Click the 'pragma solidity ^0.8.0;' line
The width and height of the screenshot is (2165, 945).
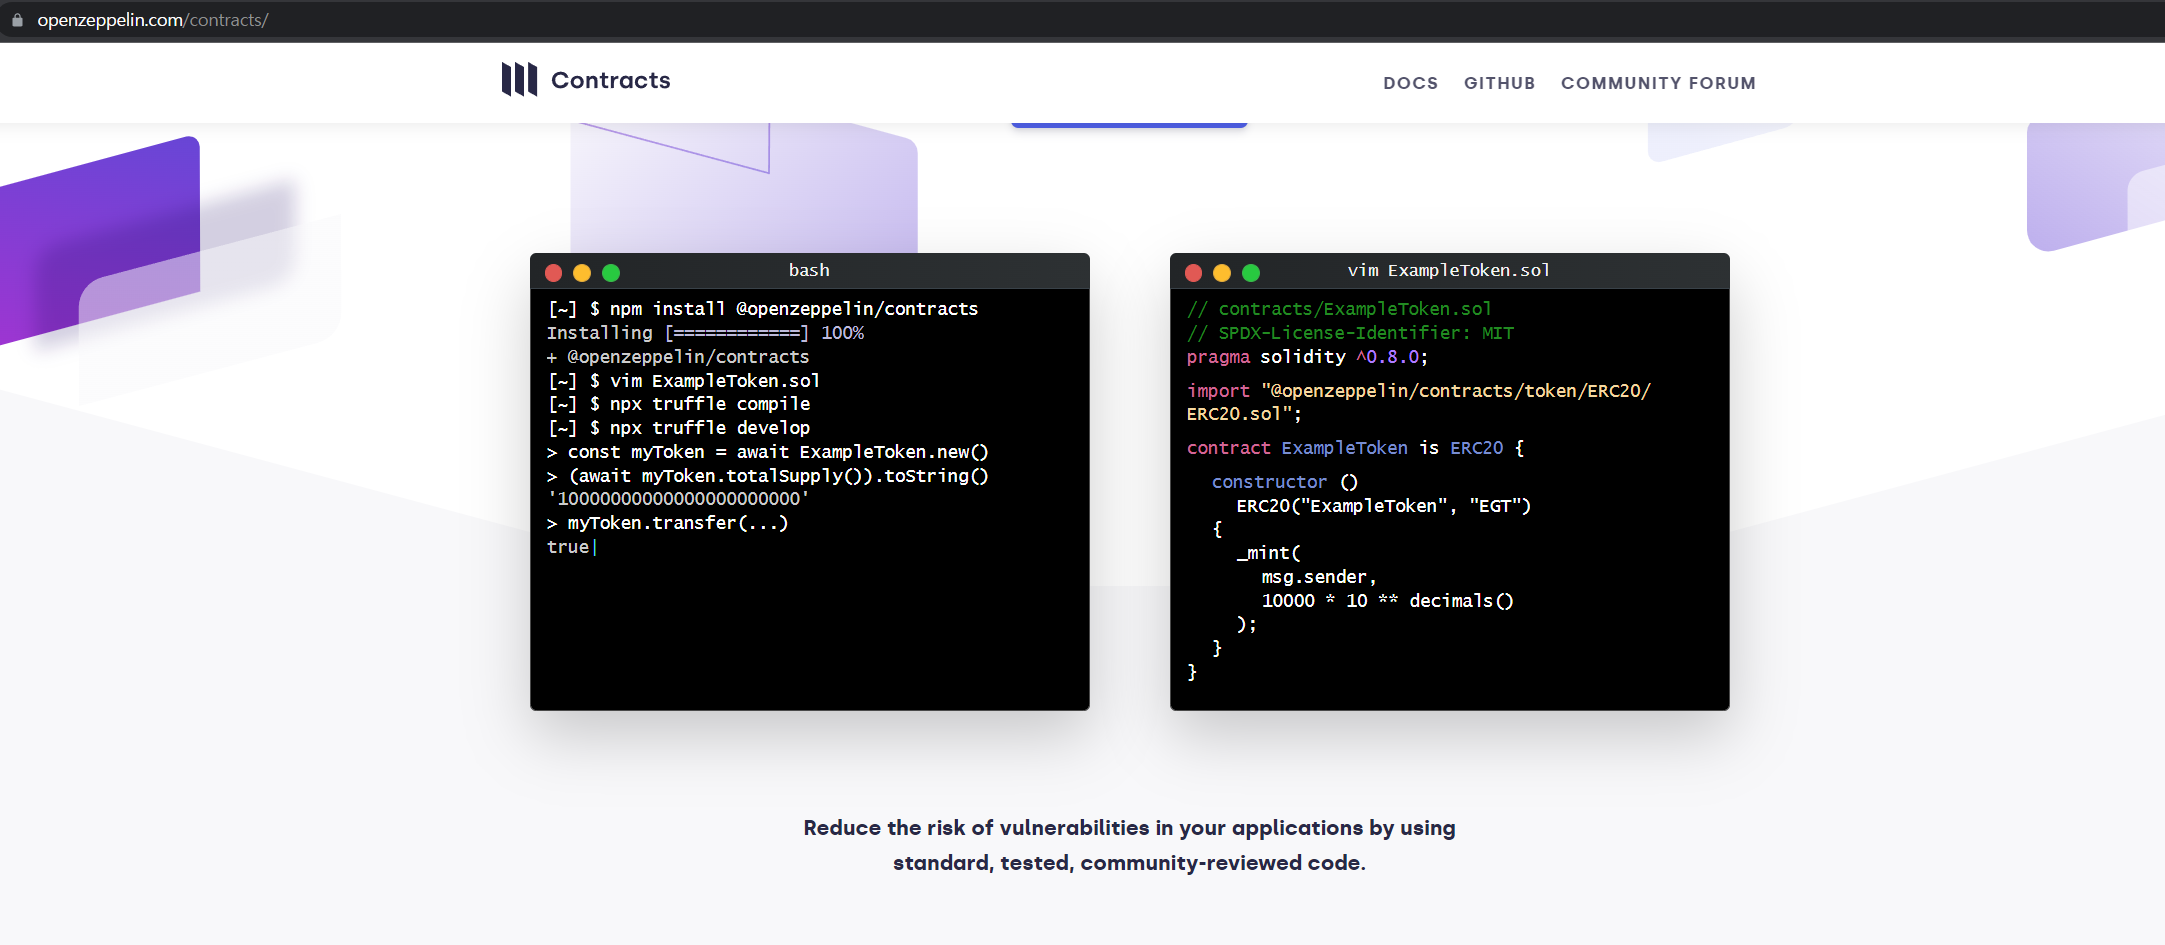tap(1308, 357)
